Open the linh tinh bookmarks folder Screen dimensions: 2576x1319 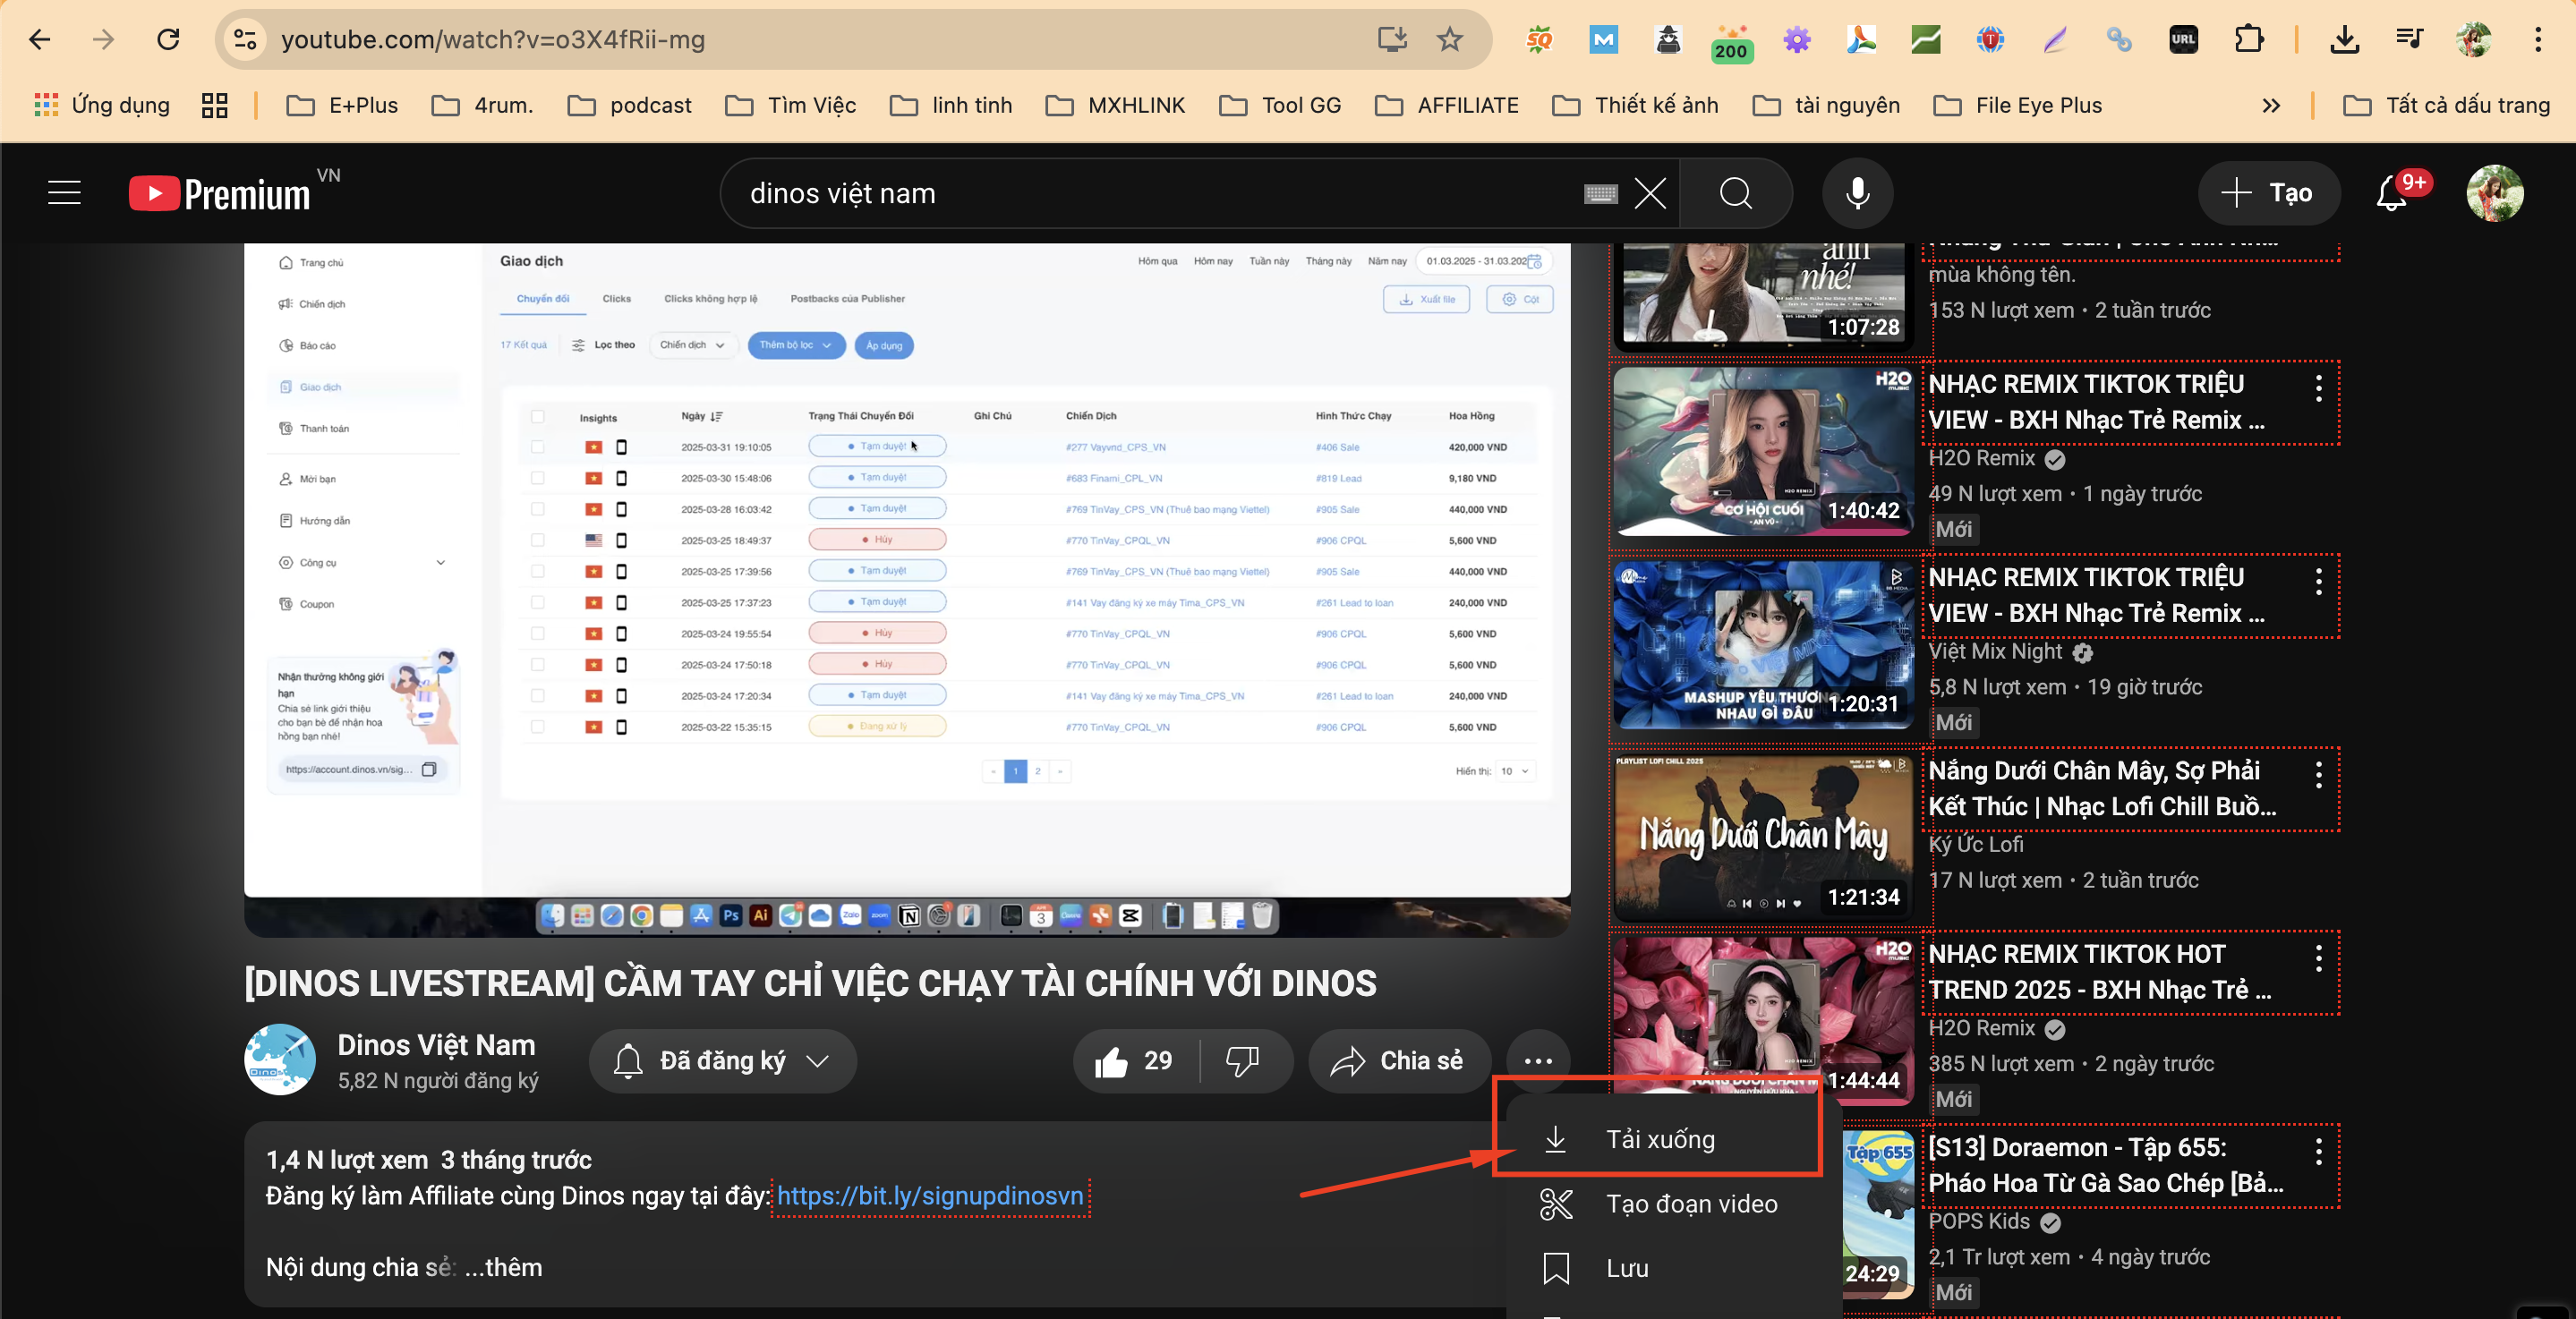tap(951, 105)
